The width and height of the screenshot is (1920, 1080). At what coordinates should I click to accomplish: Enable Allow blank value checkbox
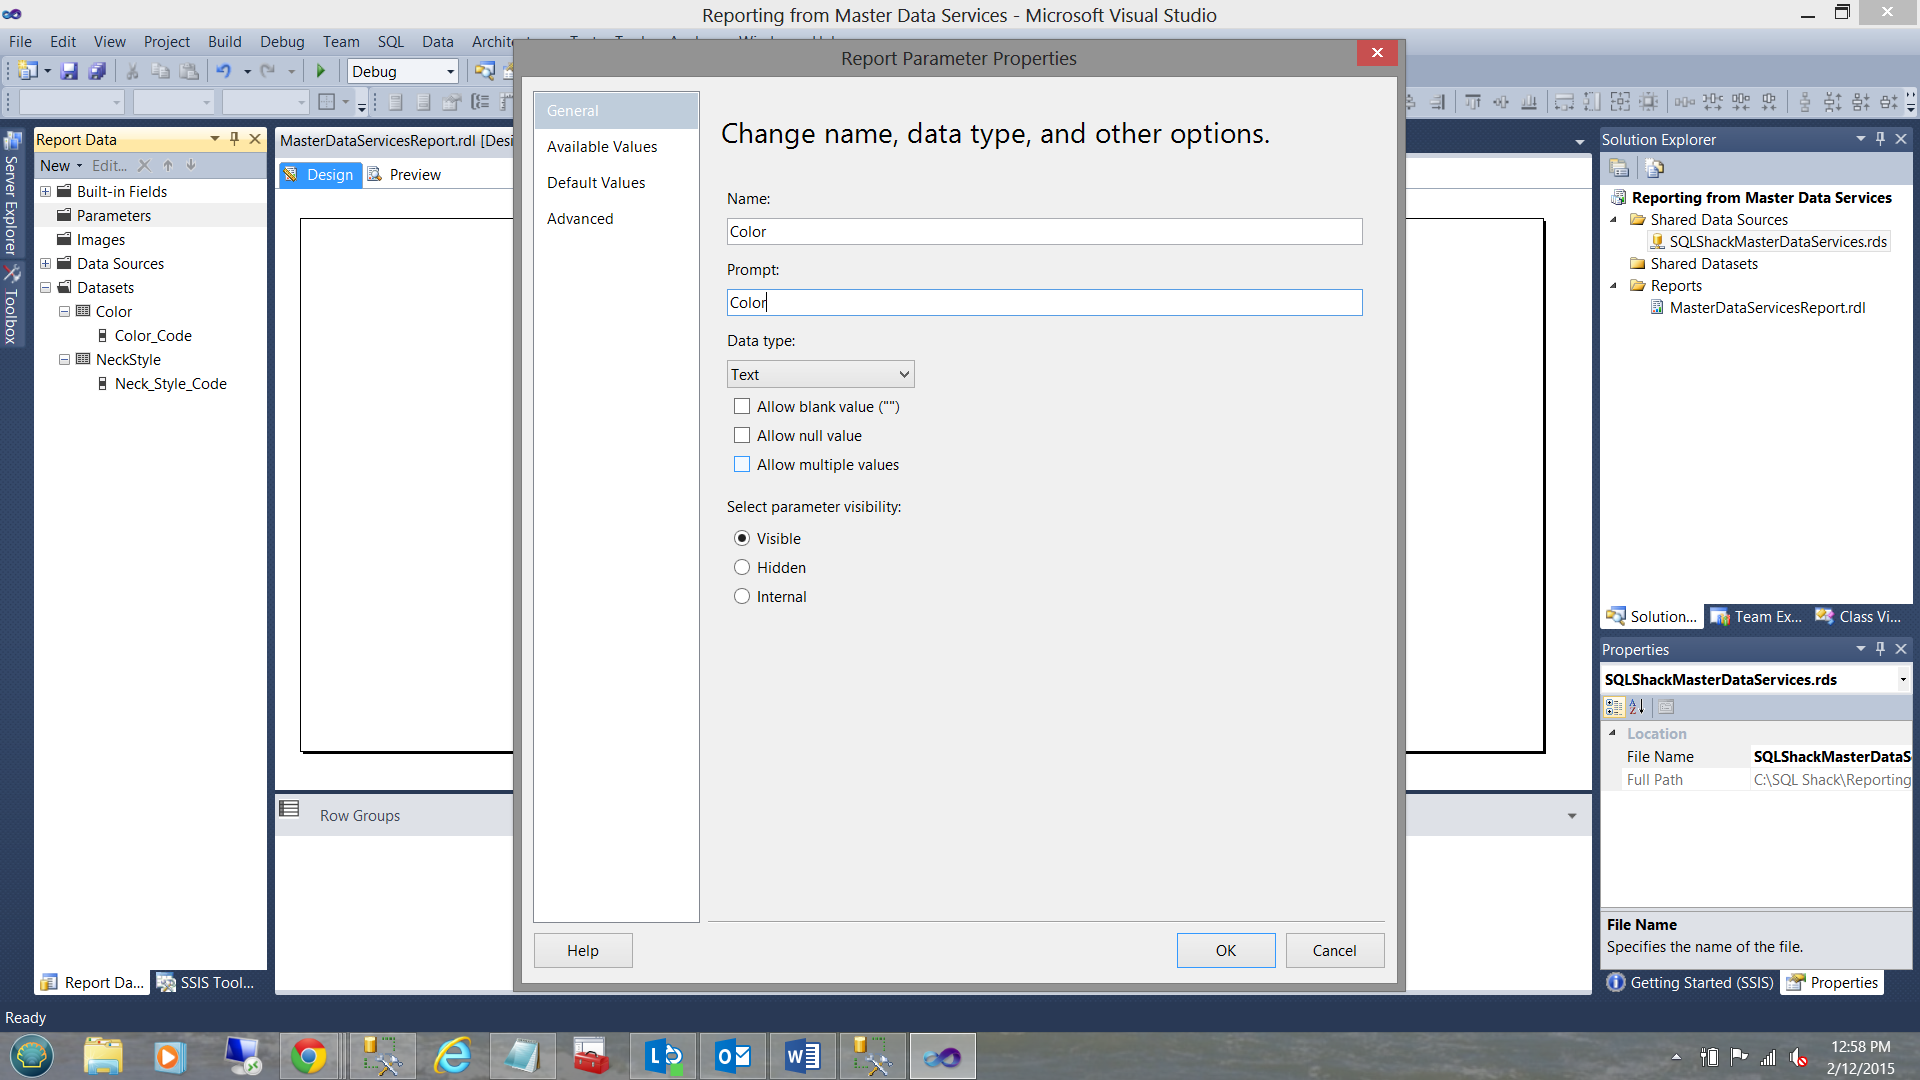pos(742,407)
